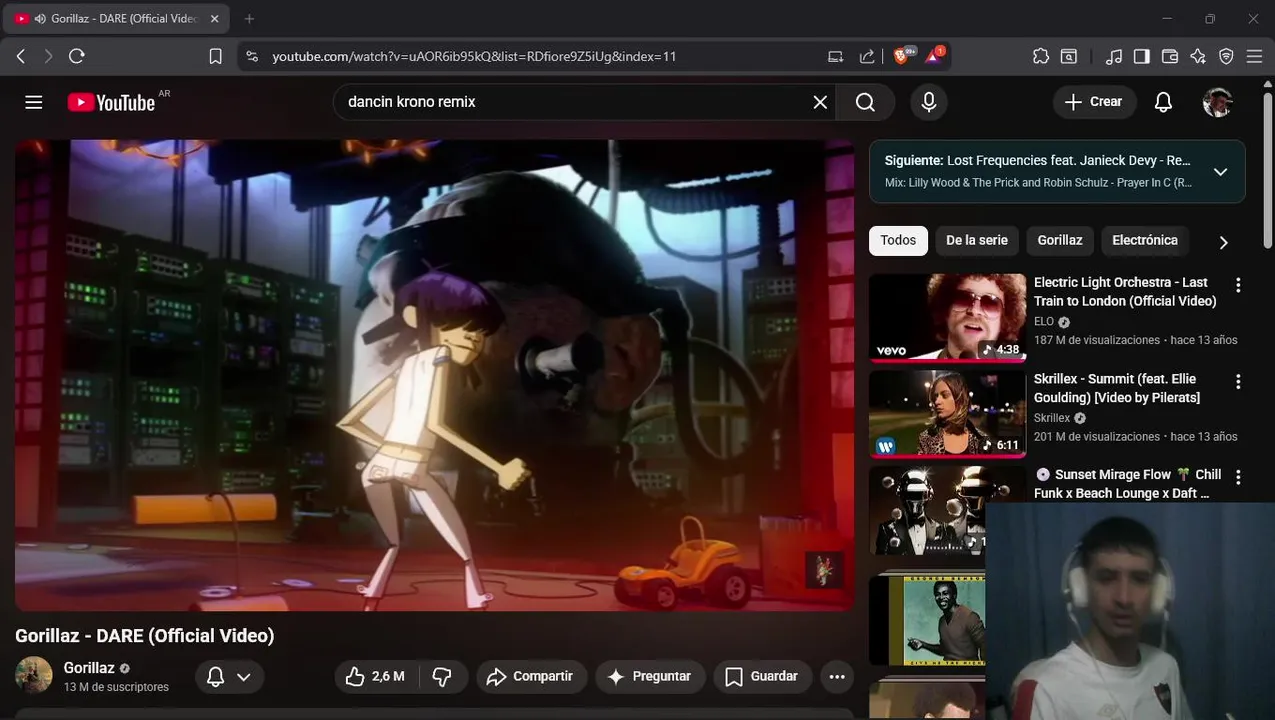Open Brave Rewards triangle icon
Image resolution: width=1275 pixels, height=720 pixels.
point(935,56)
